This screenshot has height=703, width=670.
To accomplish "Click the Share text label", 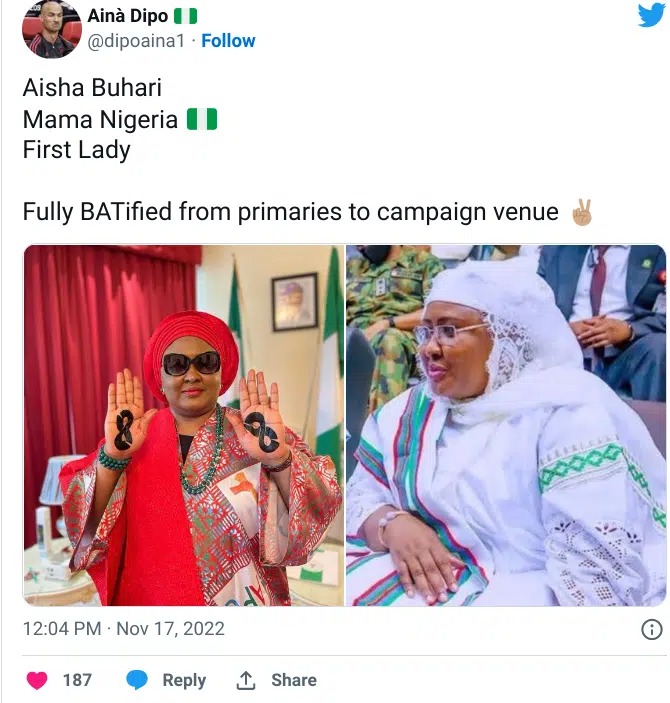I will (293, 680).
